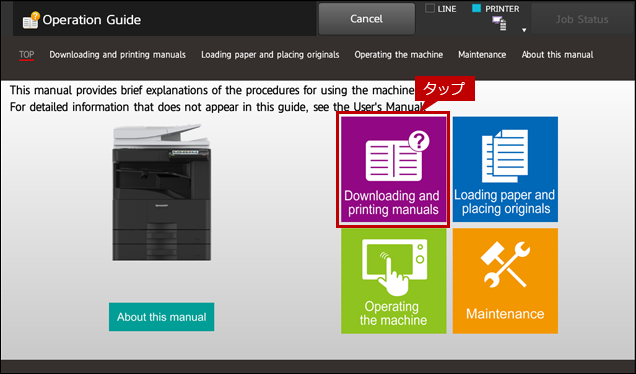Screen dimensions: 636x374
Task: Click the teal About this manual button
Action: click(x=161, y=317)
